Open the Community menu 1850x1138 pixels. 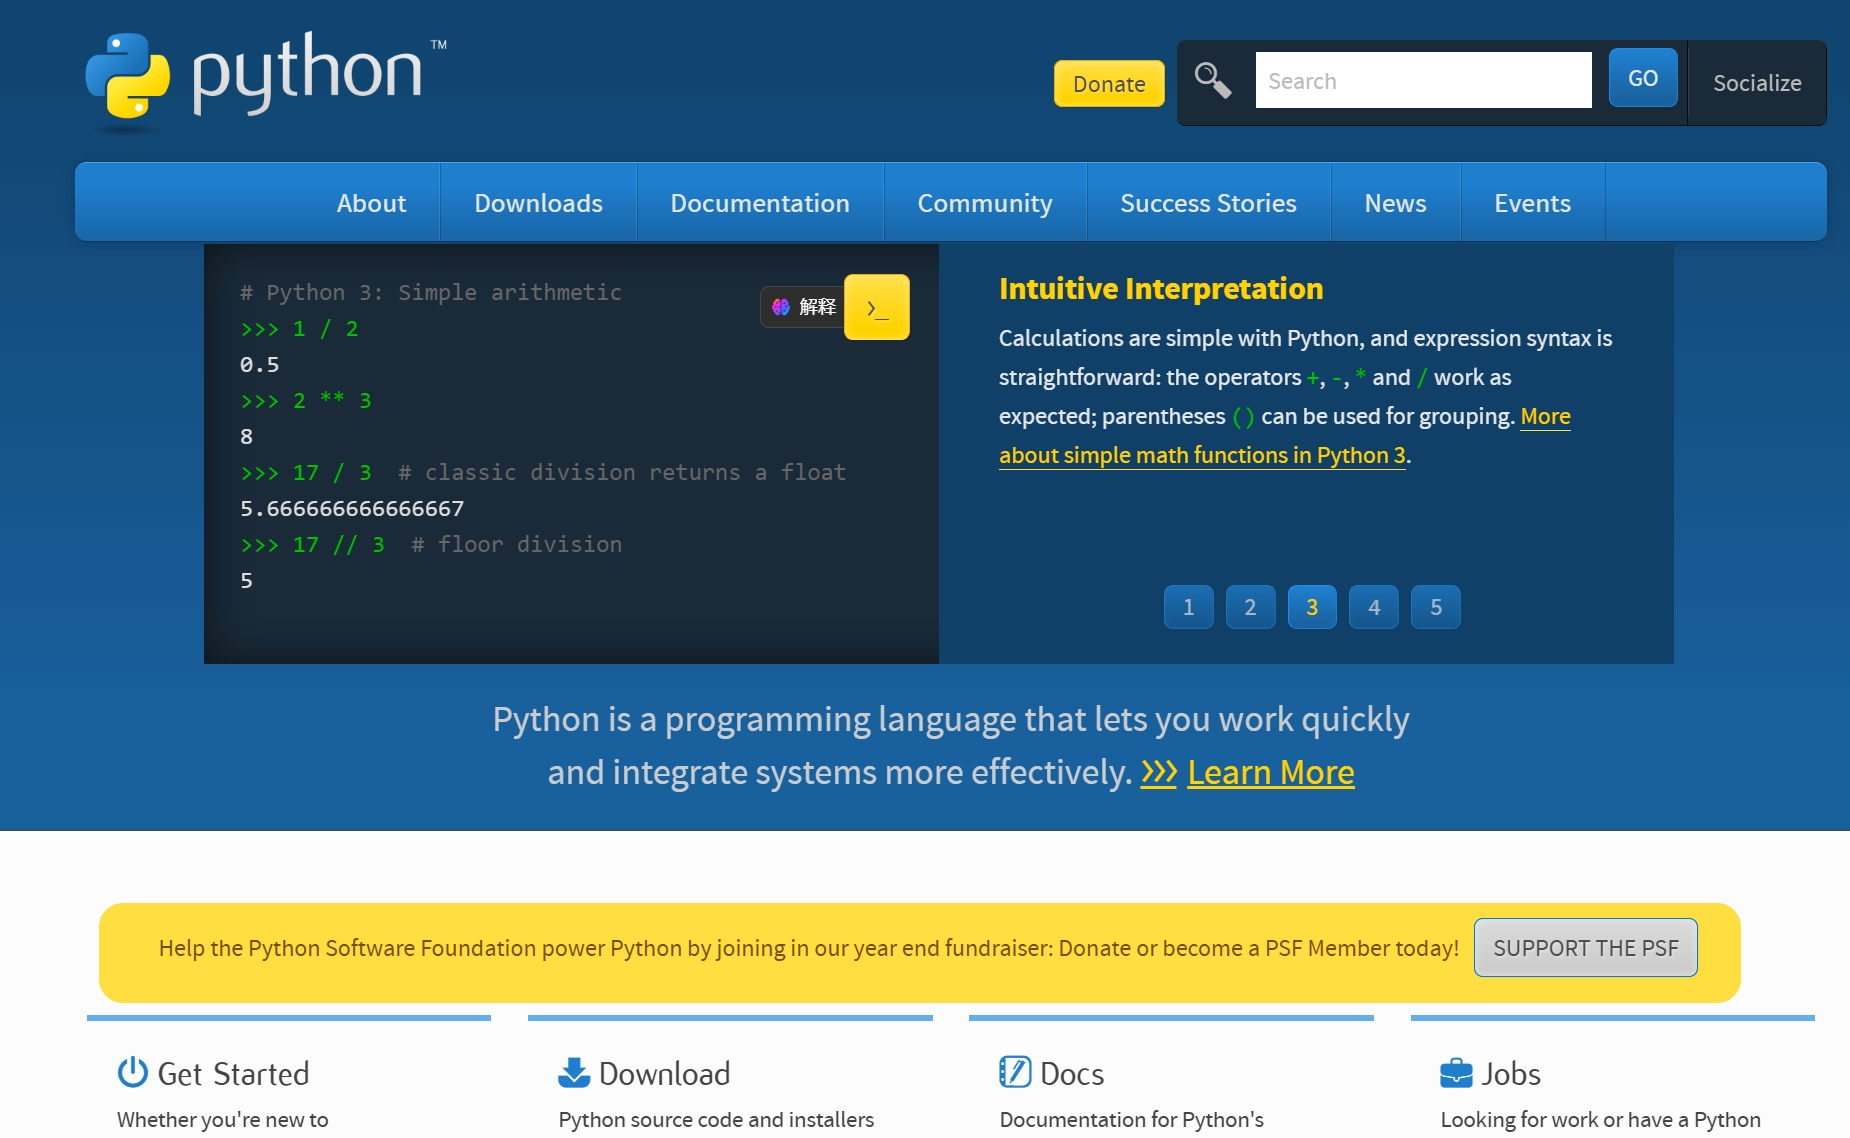point(985,203)
